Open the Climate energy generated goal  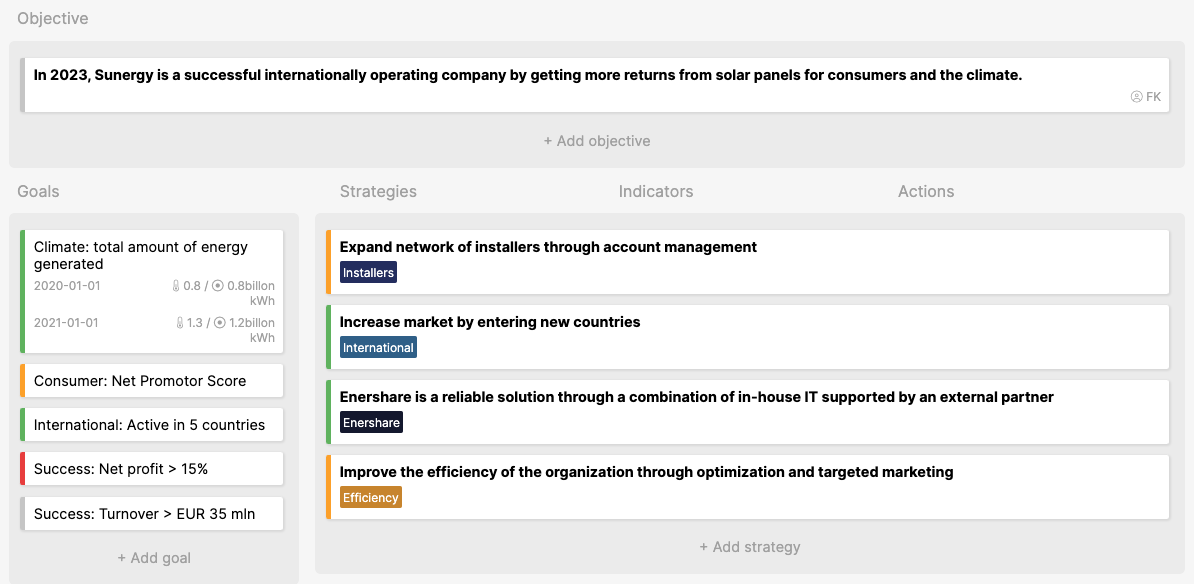click(x=152, y=292)
